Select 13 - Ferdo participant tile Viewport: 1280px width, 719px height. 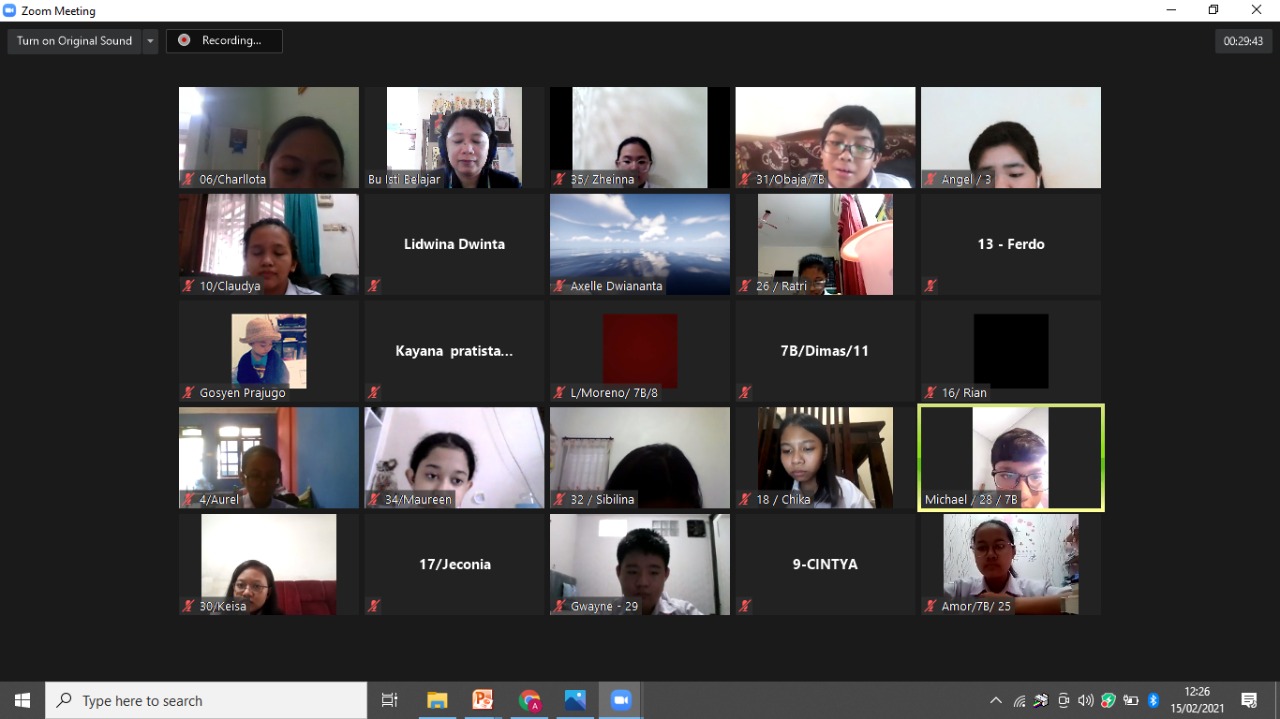coord(1011,244)
